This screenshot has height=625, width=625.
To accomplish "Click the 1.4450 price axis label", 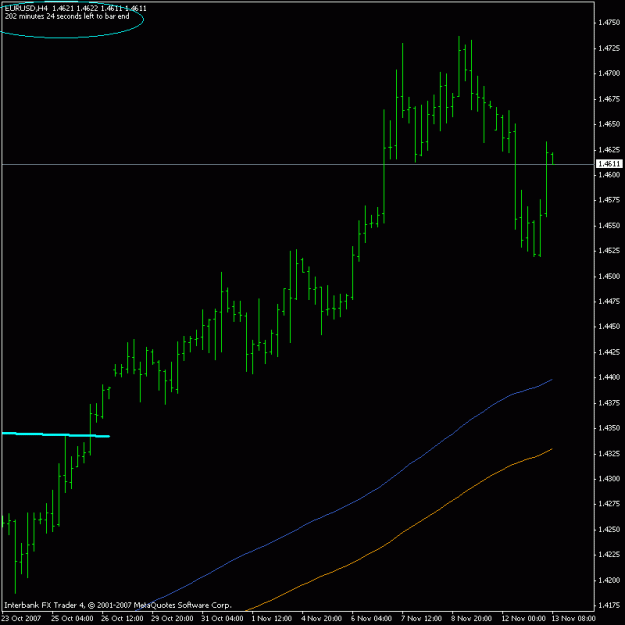I will pos(609,327).
